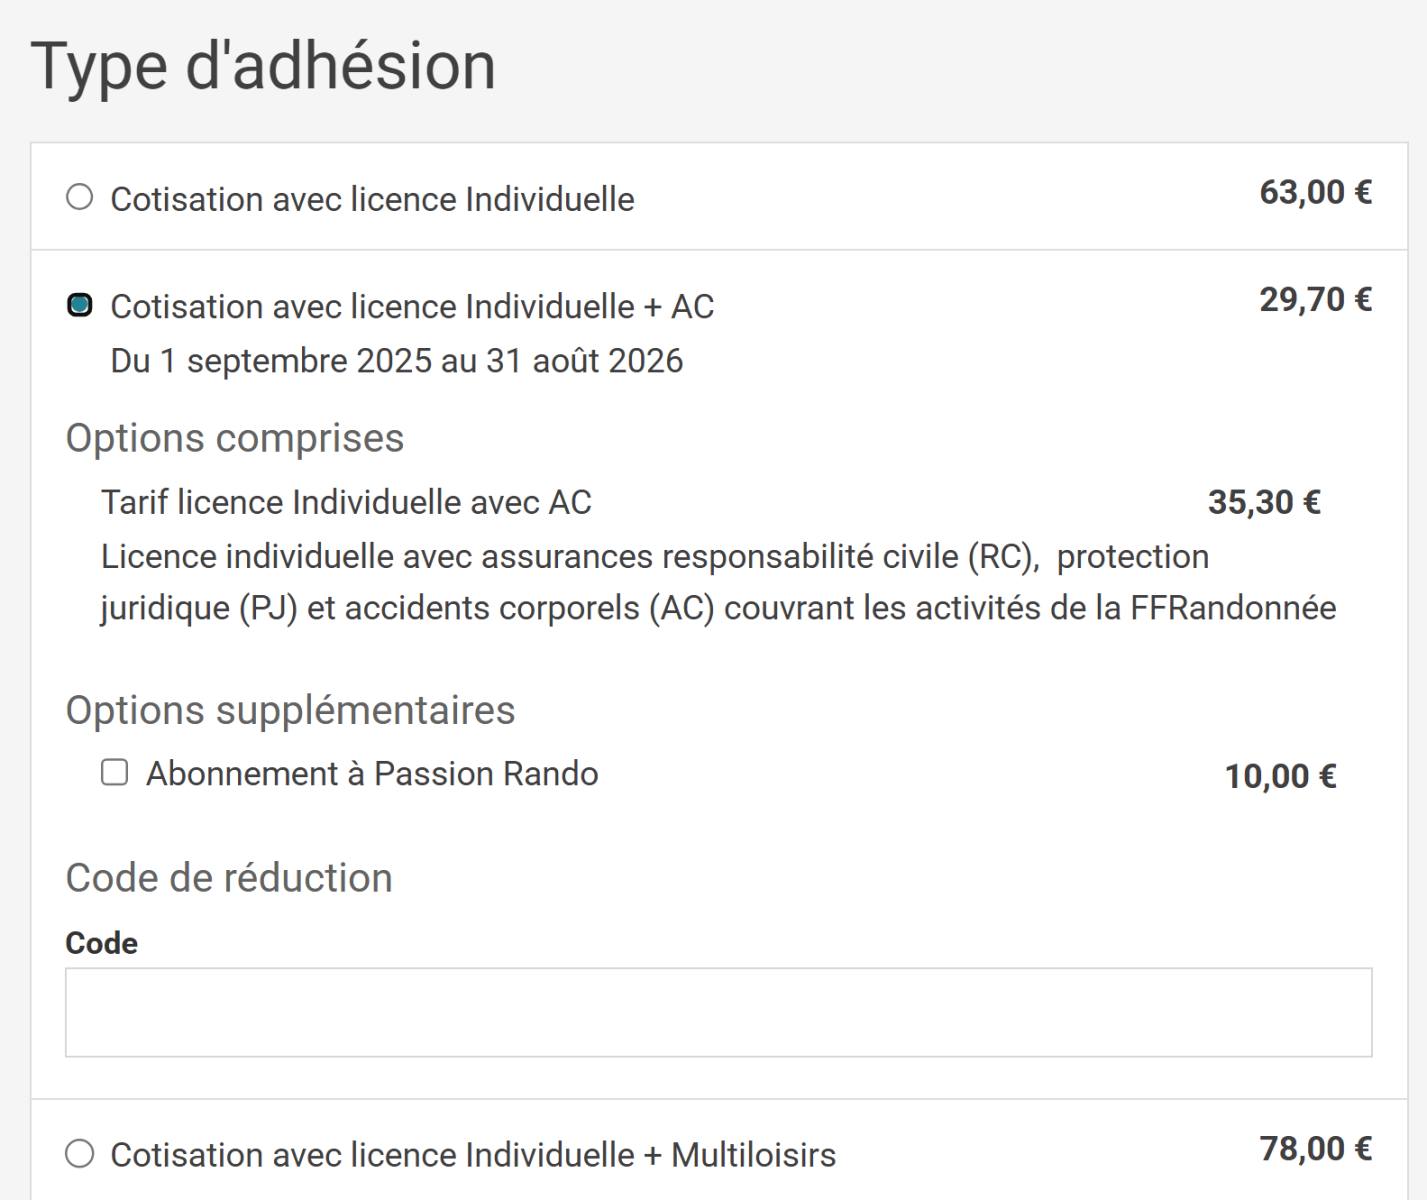The height and width of the screenshot is (1200, 1427).
Task: Click the 78,00 € price
Action: (x=1315, y=1148)
